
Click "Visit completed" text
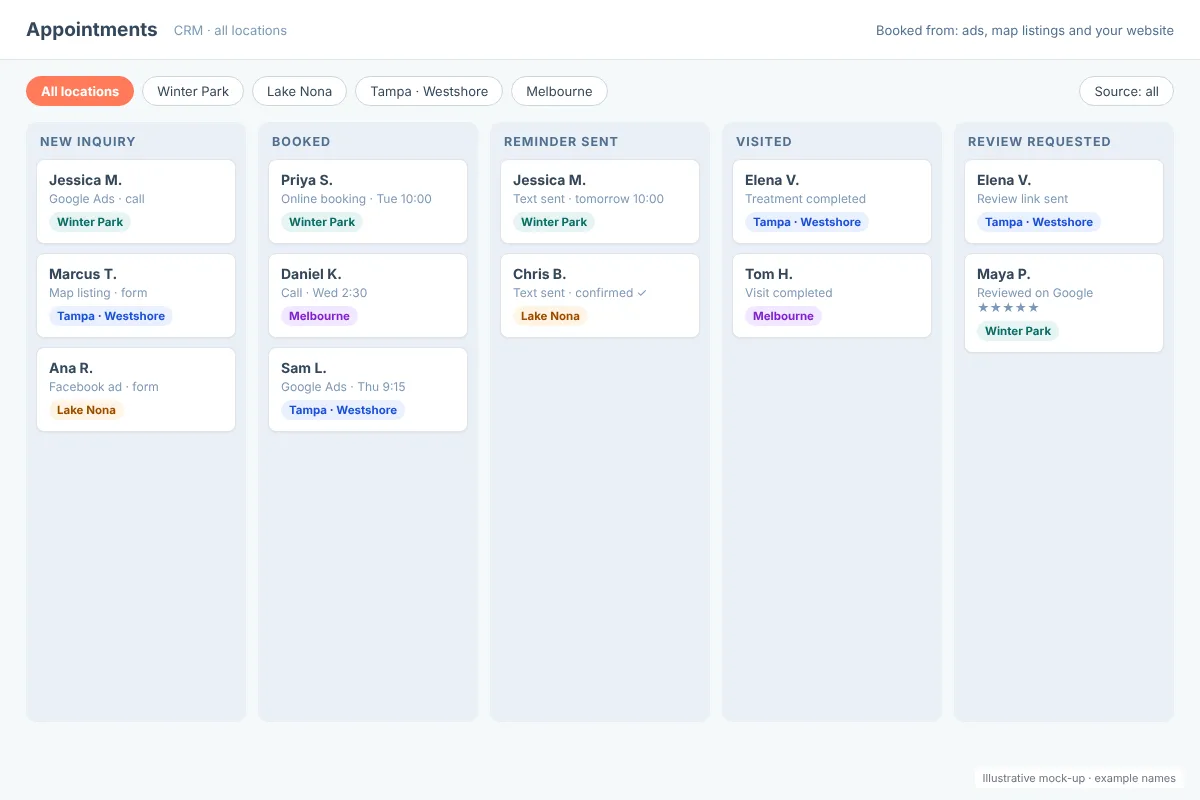pyautogui.click(x=789, y=293)
